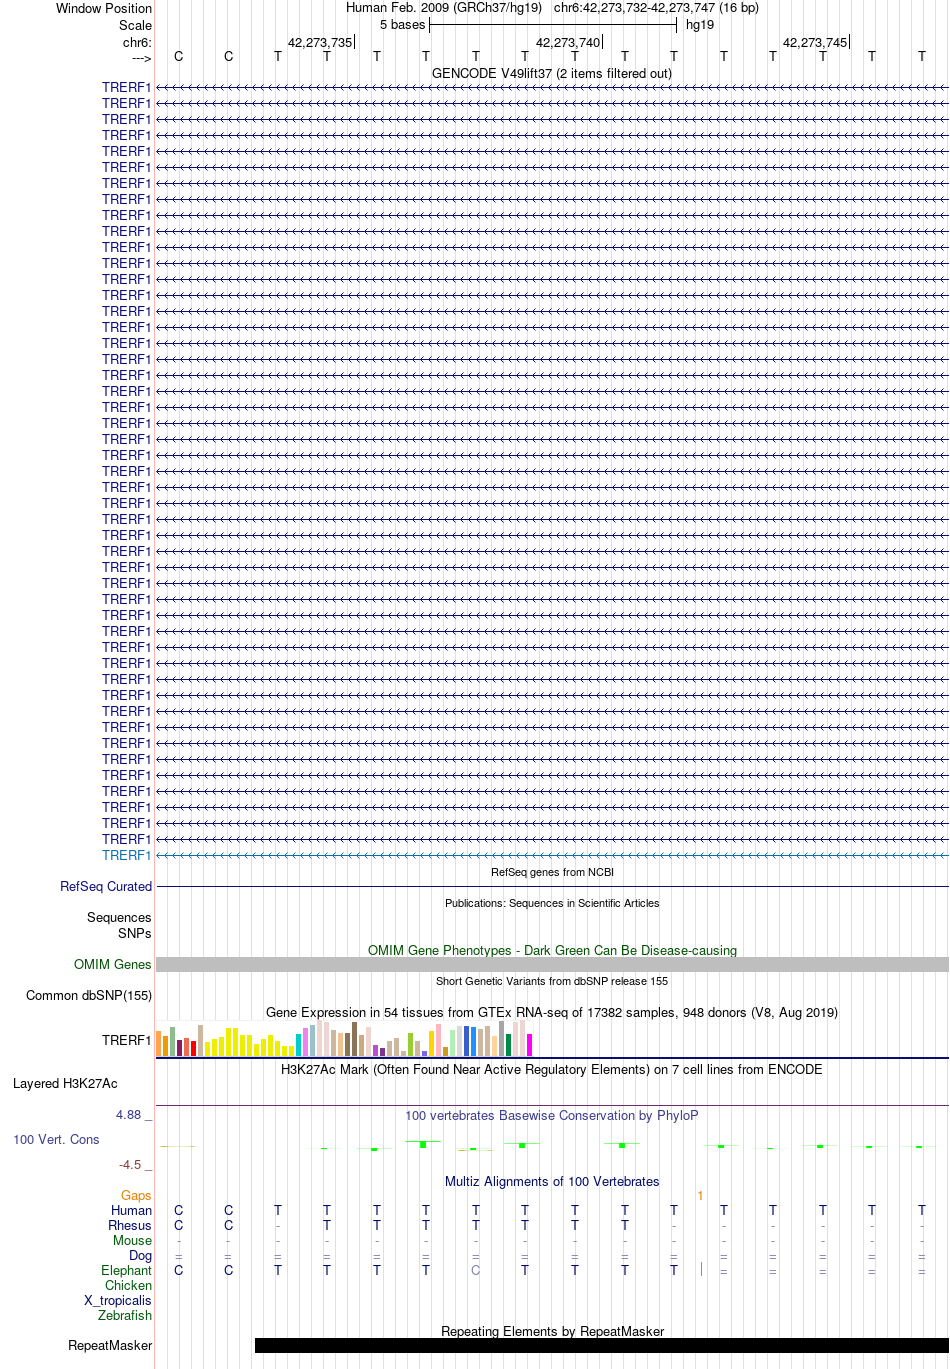Click the Dog alignment row label

(140, 1255)
